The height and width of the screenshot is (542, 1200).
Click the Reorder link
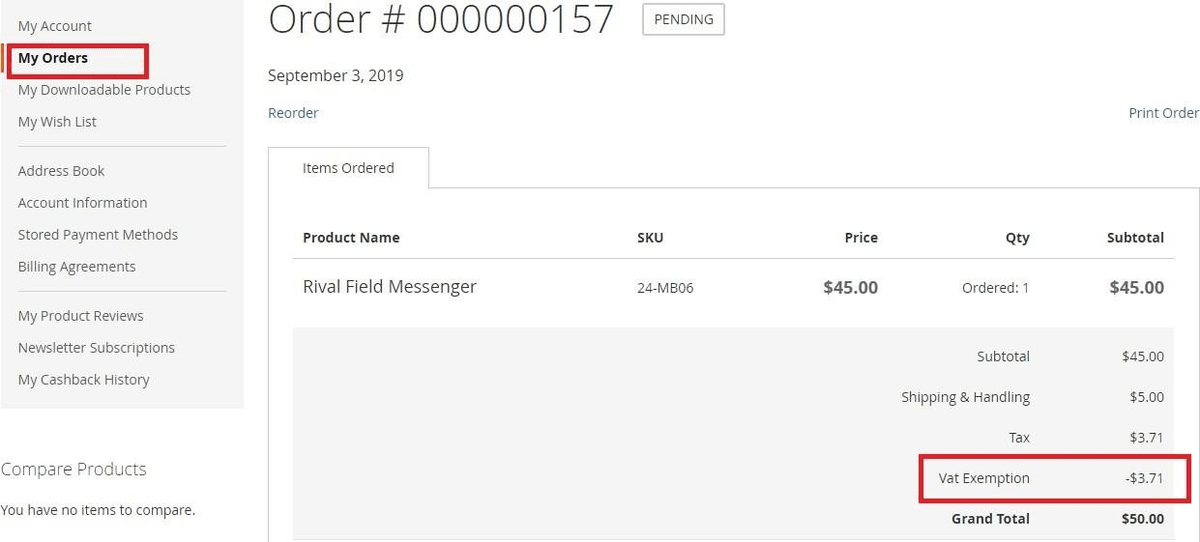tap(293, 113)
